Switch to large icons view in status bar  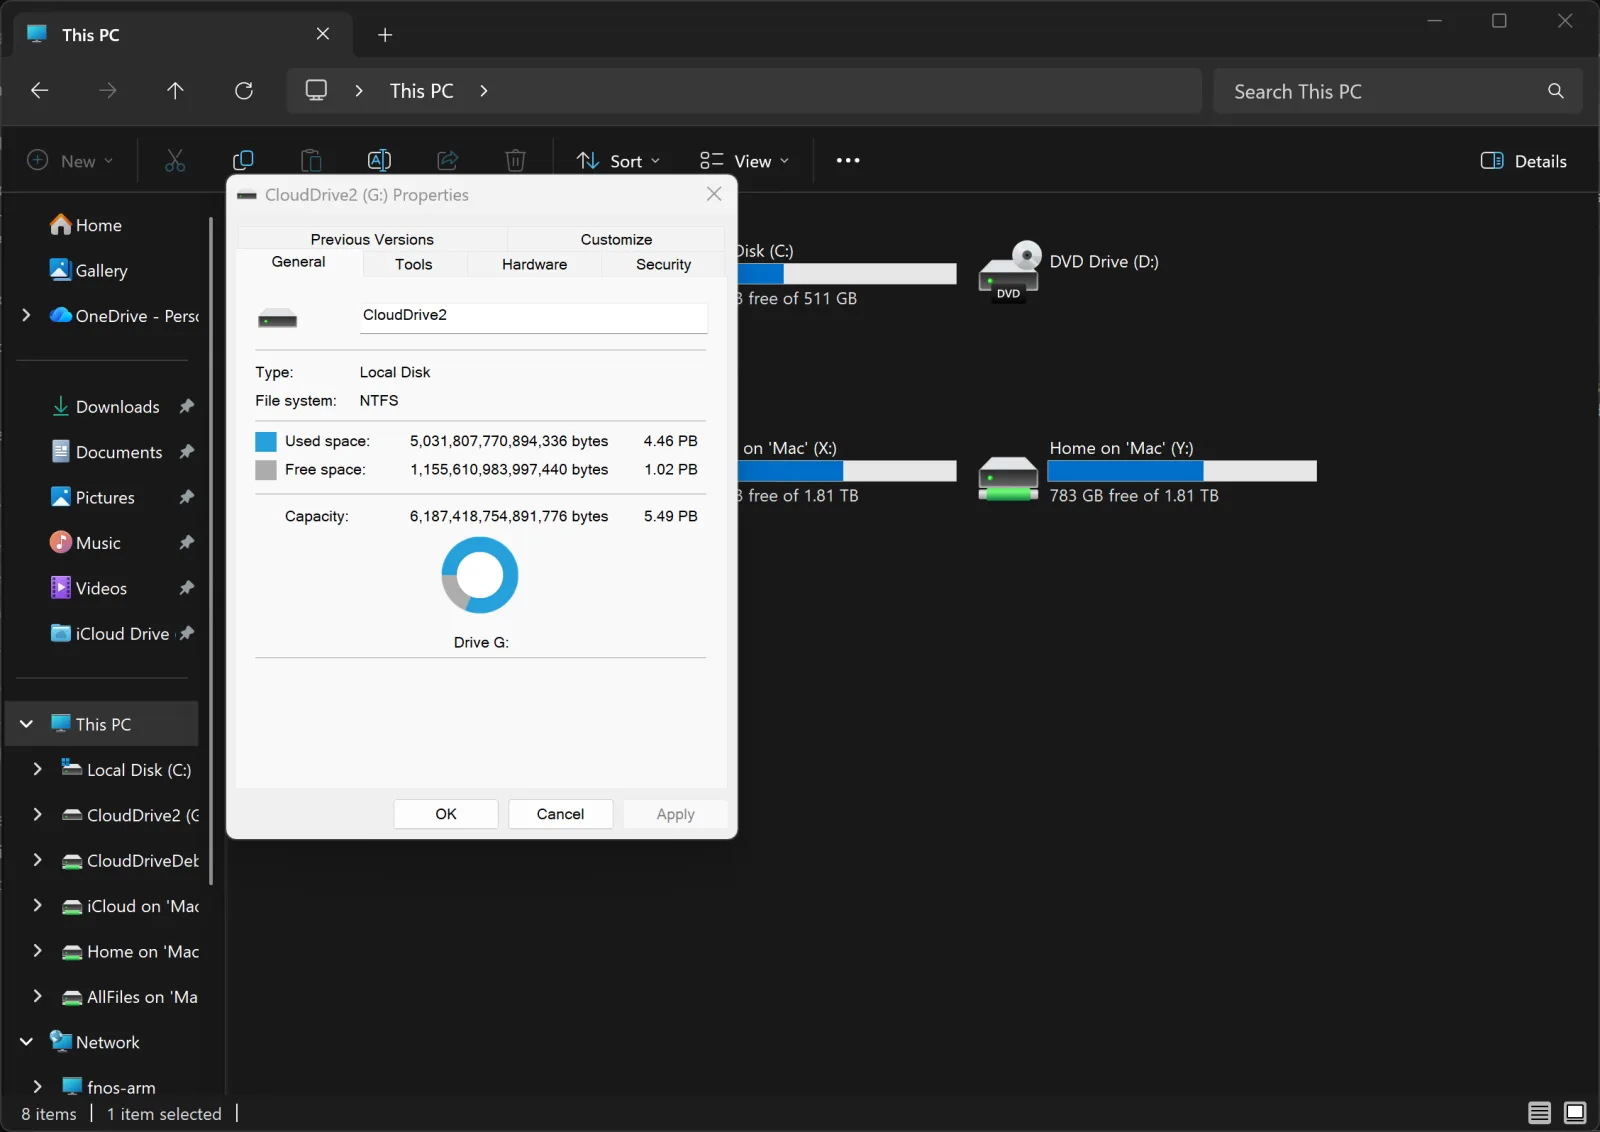tap(1575, 1112)
